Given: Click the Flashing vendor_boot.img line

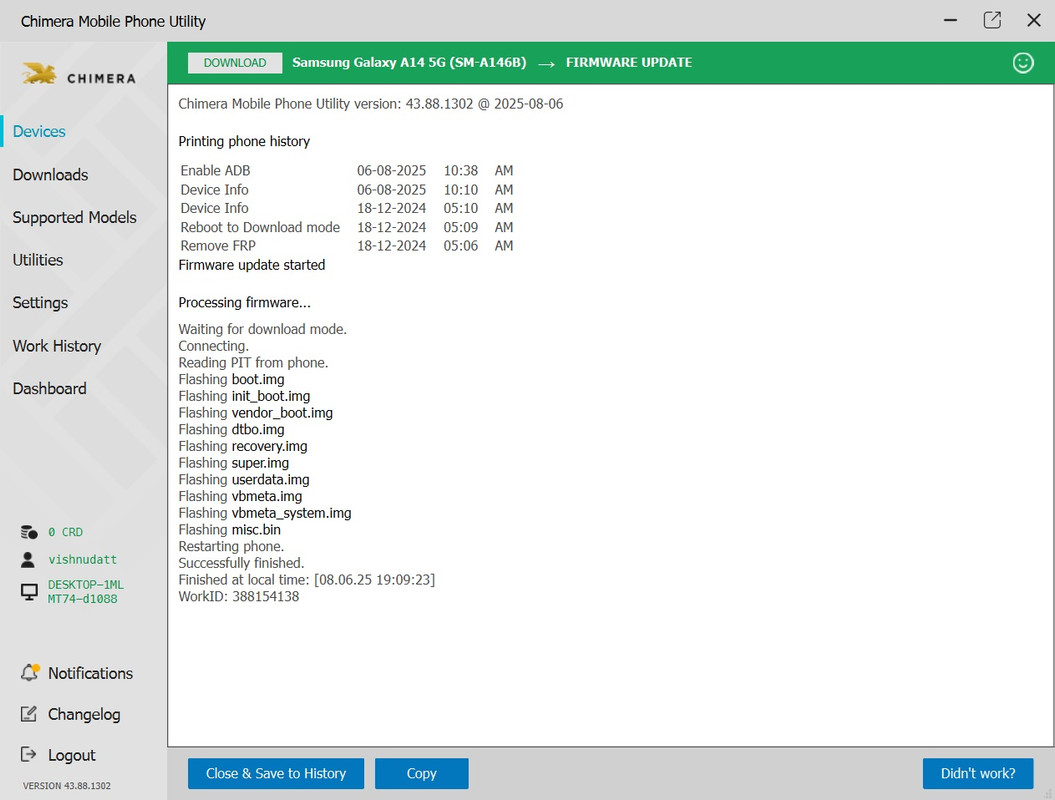Looking at the screenshot, I should (256, 413).
